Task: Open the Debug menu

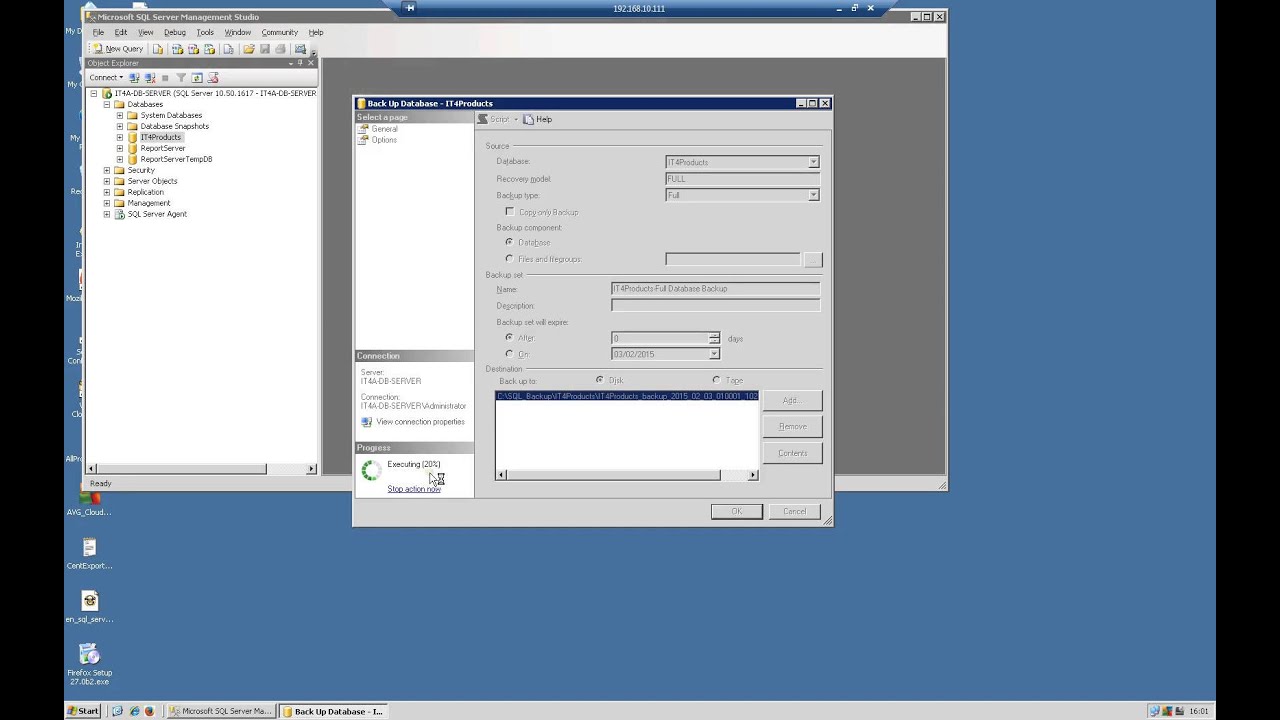Action: tap(175, 32)
